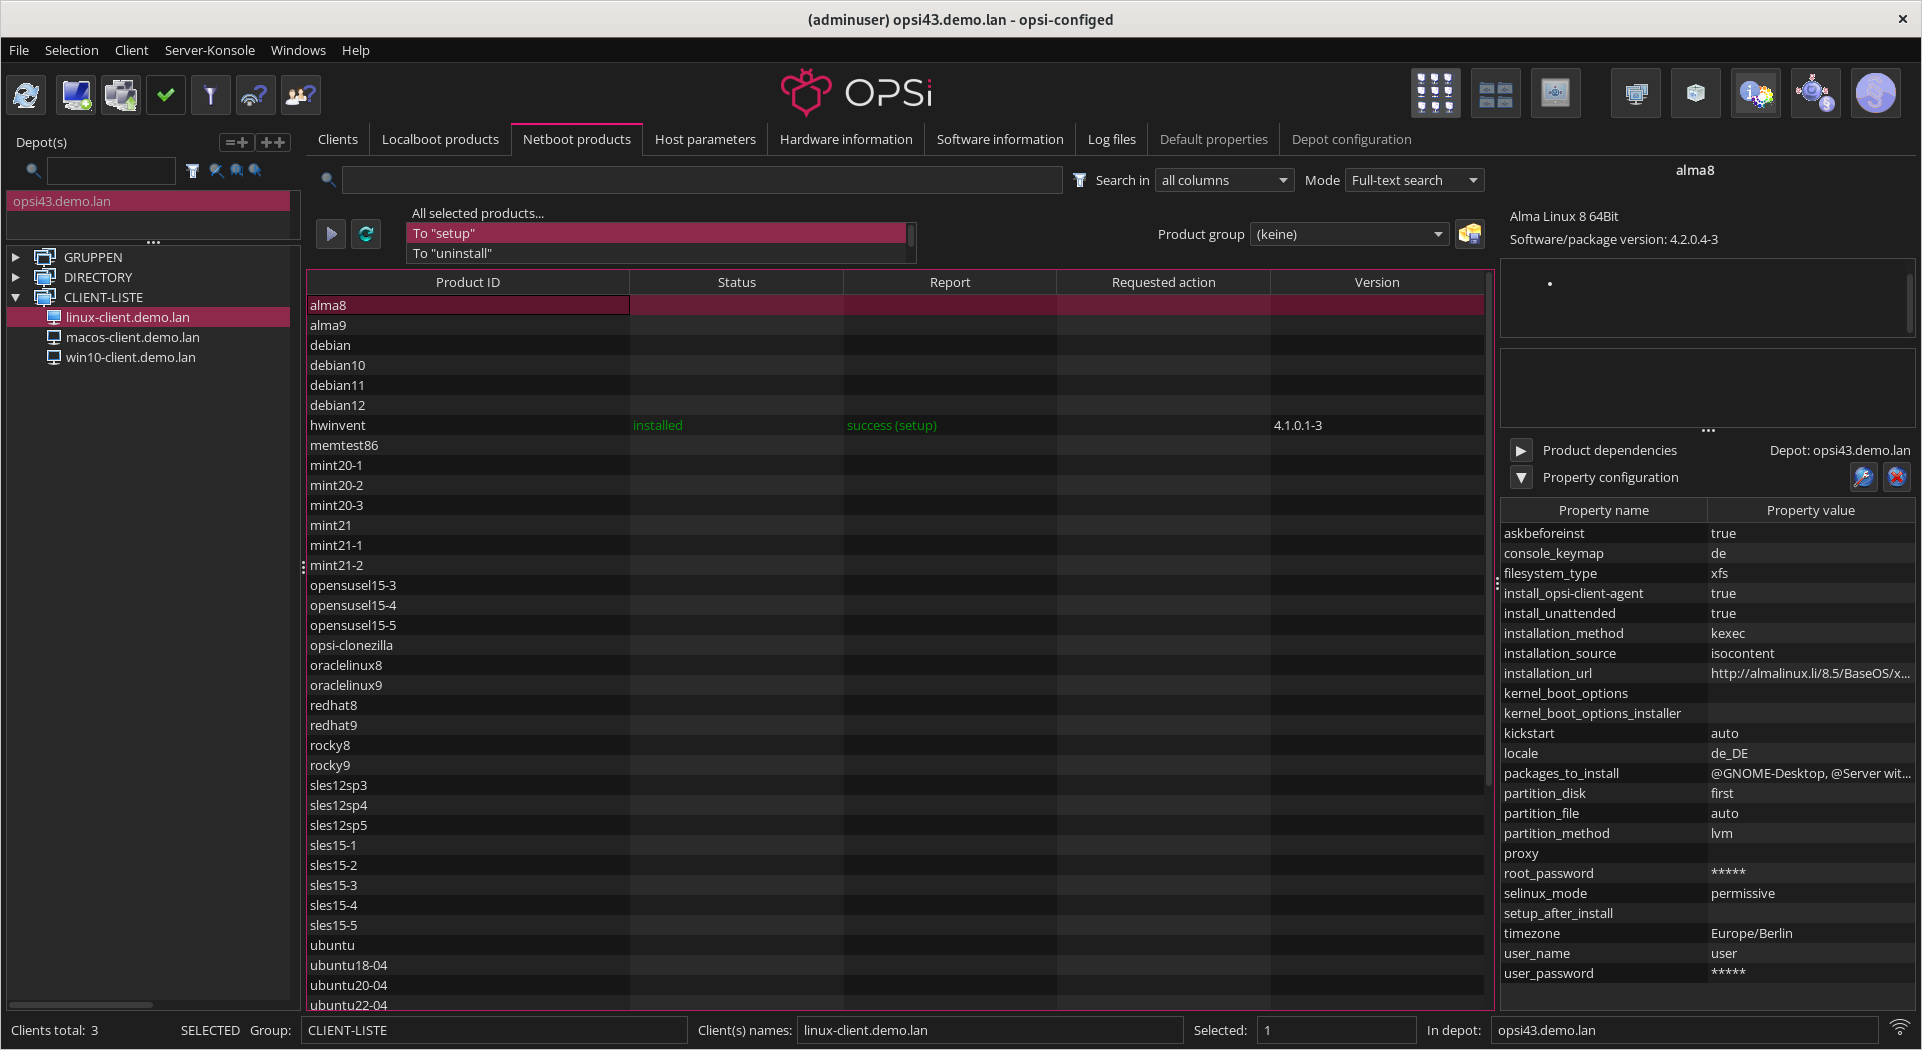Switch to the Localboot products tab
This screenshot has width=1922, height=1050.
pos(440,139)
